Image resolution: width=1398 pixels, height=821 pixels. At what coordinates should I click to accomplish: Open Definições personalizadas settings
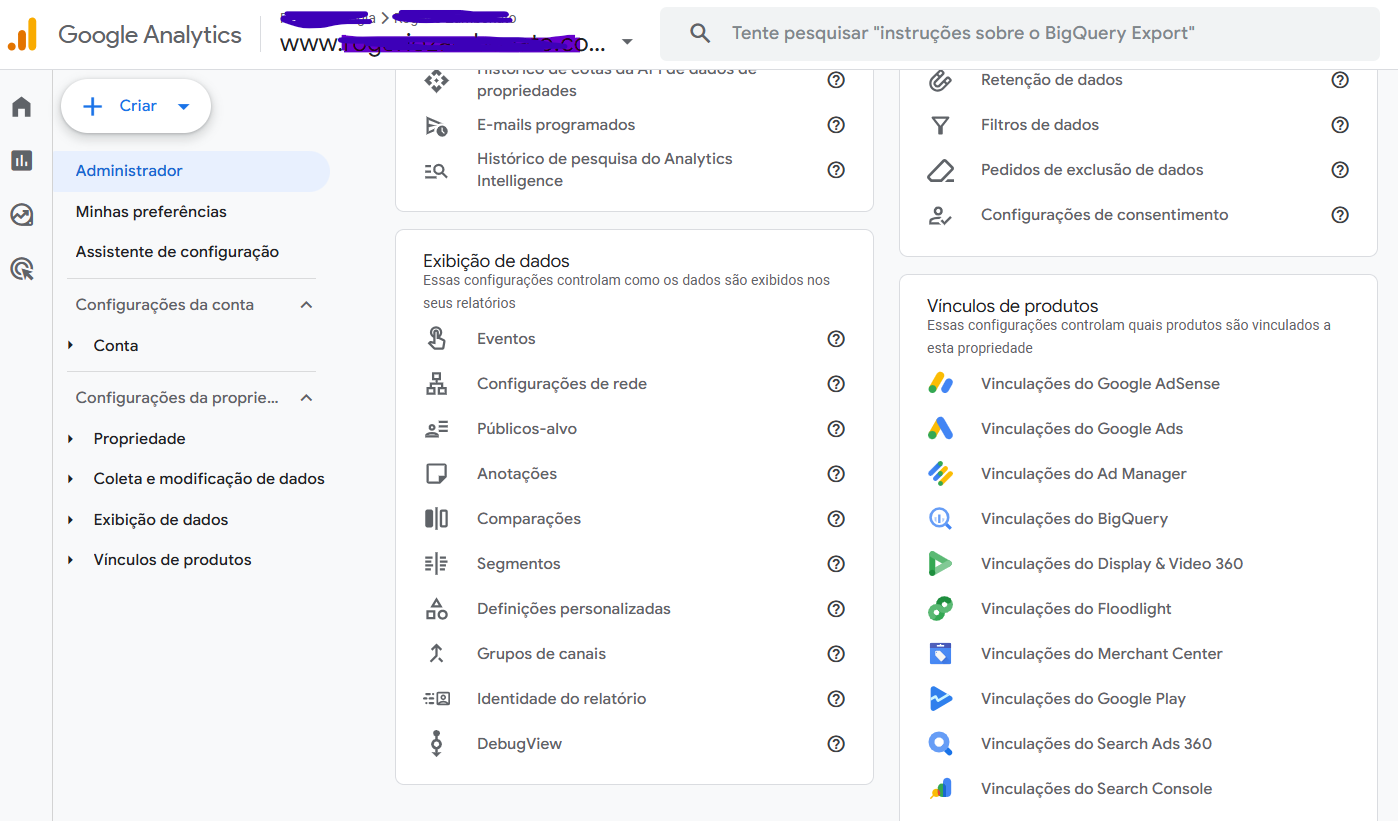[573, 609]
